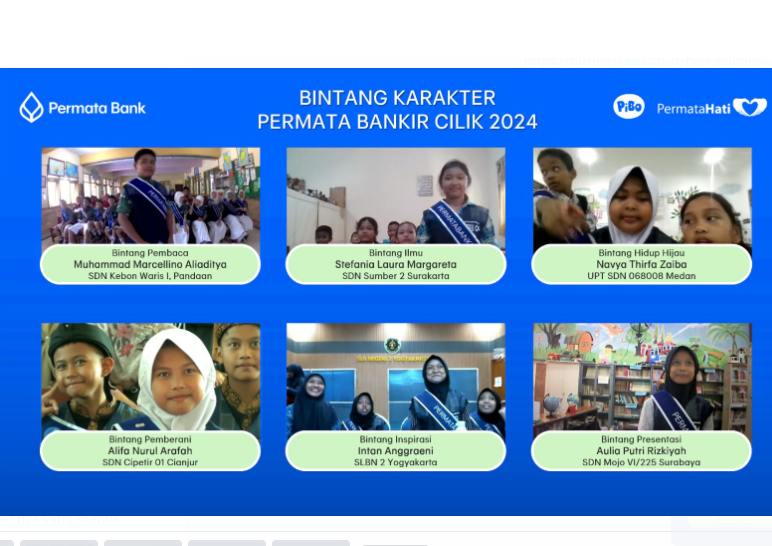Click the school text SDN Mojo VI/225 Surabaya
This screenshot has height=546, width=772.
click(x=641, y=462)
